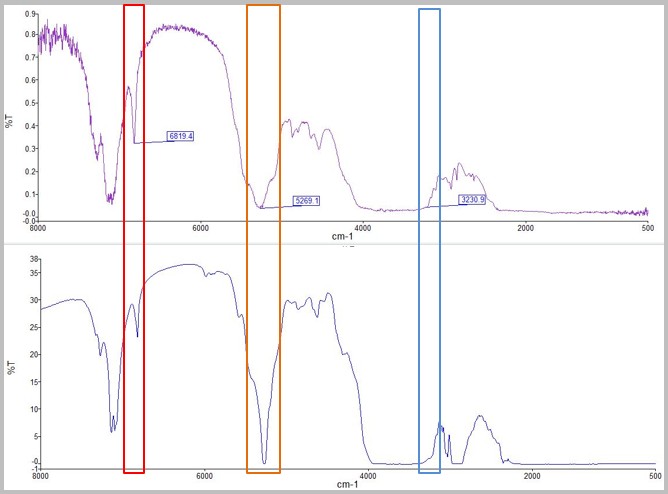Click the 5269.1 peak label
Viewport: 668px width, 494px height.
coord(307,201)
